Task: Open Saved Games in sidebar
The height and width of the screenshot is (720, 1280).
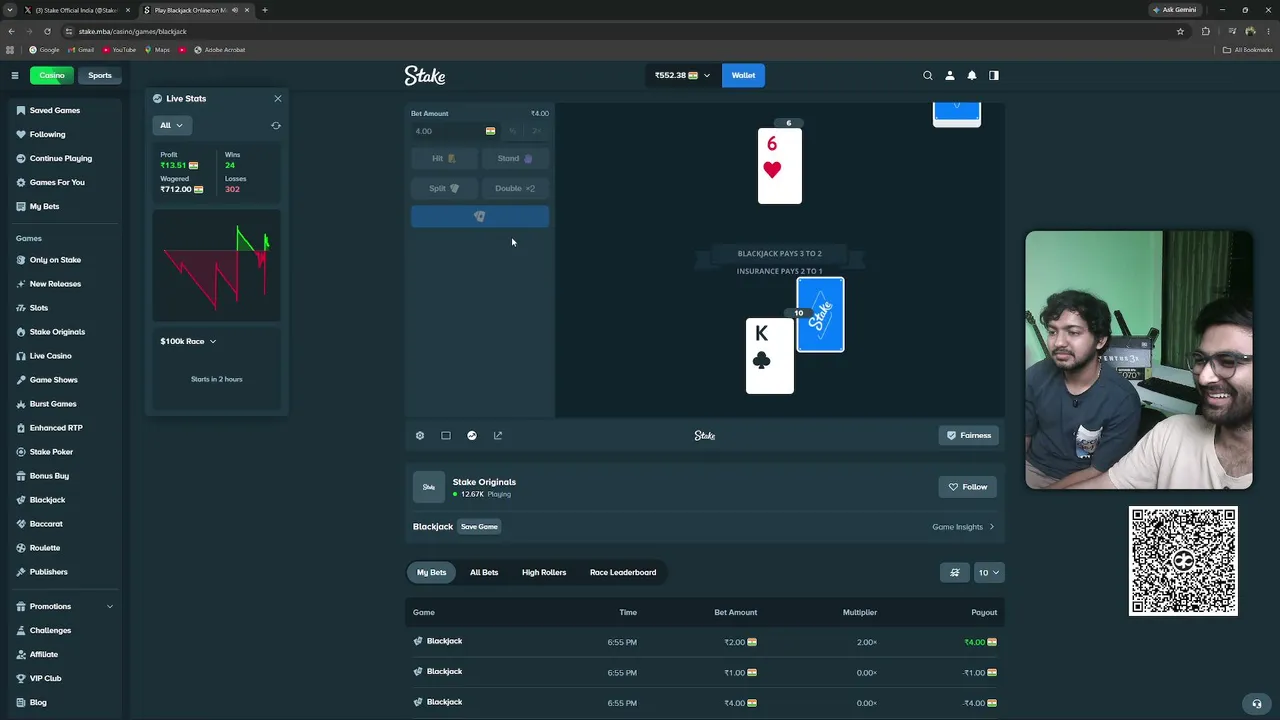Action: click(62, 110)
